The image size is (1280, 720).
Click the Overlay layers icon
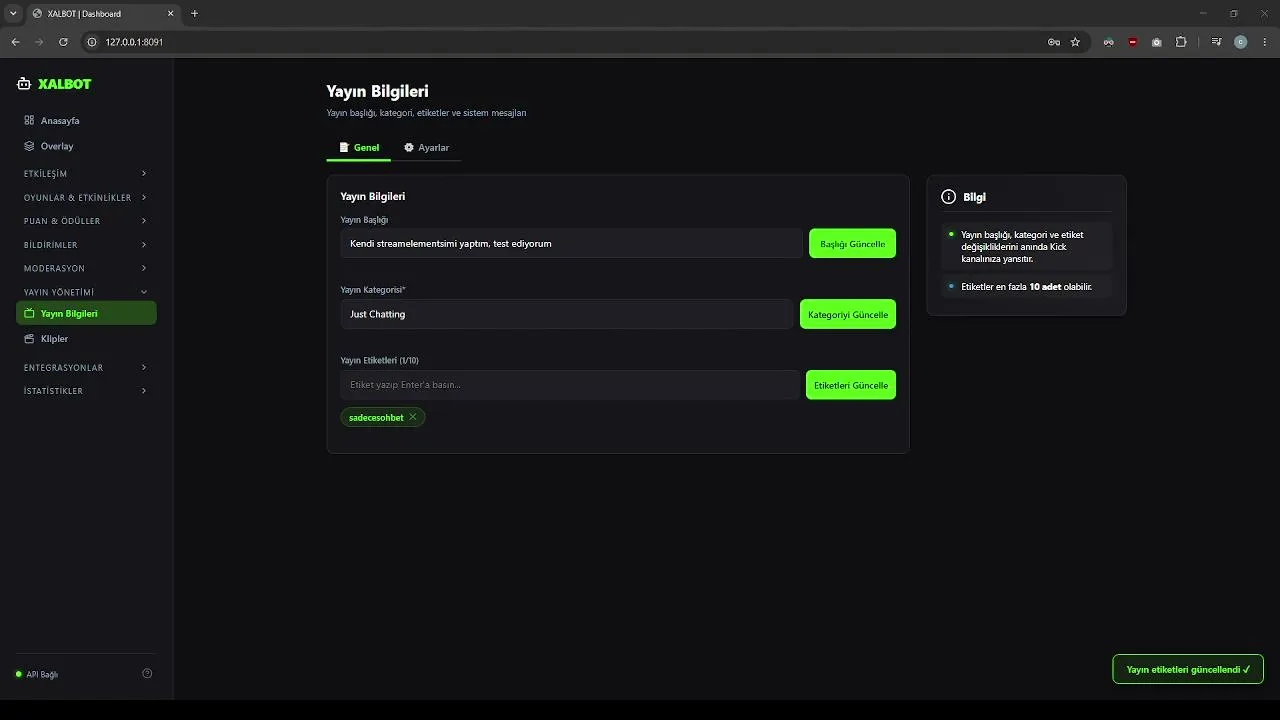click(29, 146)
